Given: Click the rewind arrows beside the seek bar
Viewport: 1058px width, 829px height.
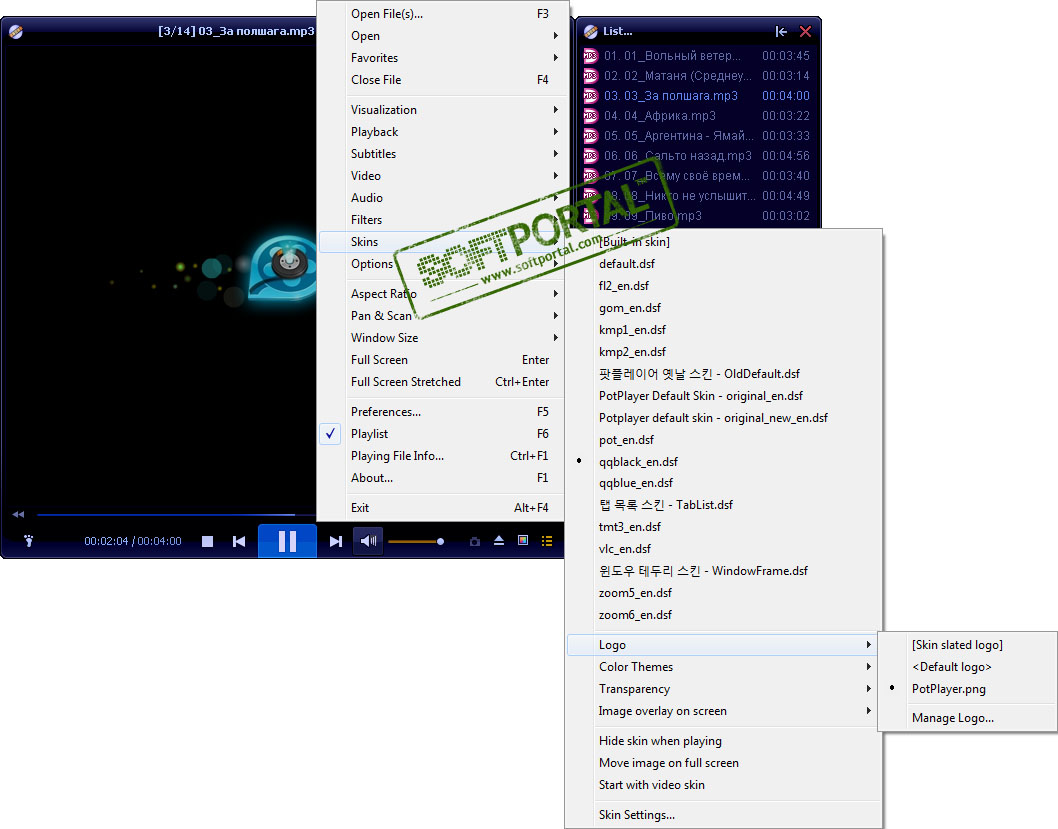Looking at the screenshot, I should tap(18, 515).
